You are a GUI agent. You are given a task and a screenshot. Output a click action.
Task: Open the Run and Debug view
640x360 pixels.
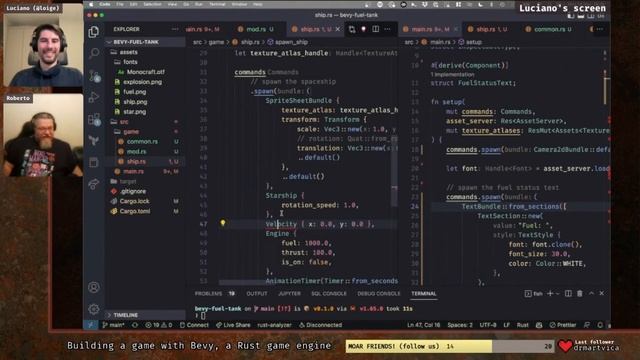(x=94, y=97)
